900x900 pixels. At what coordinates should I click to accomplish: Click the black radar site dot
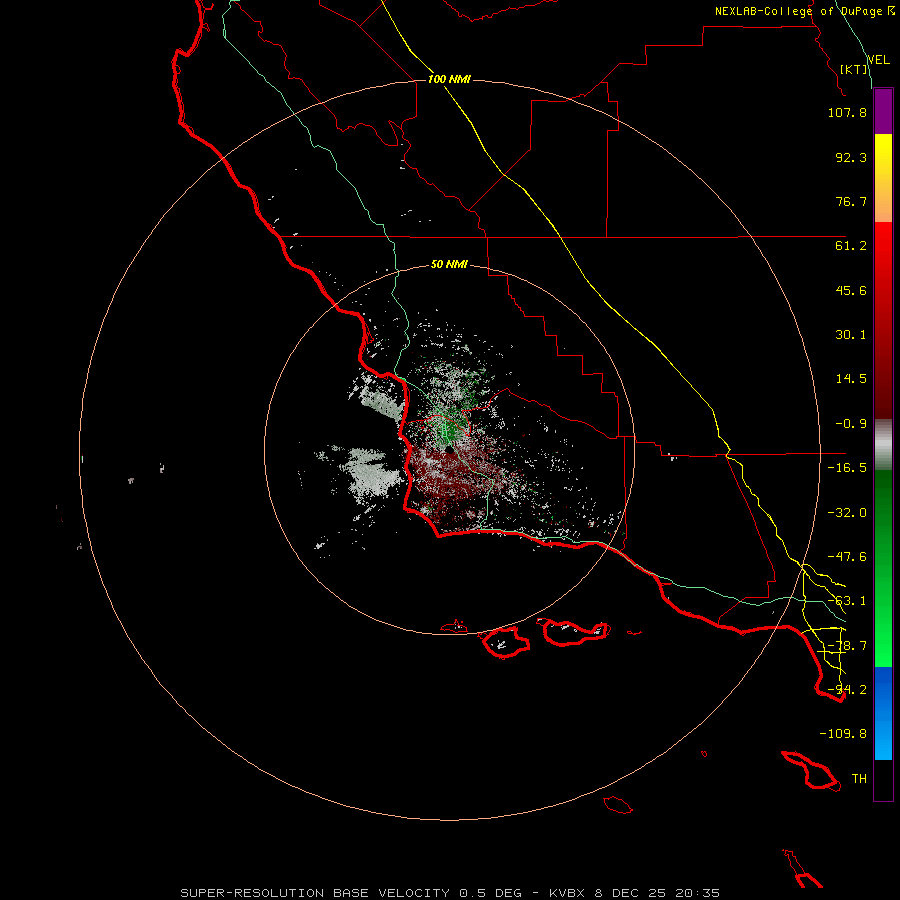pyautogui.click(x=449, y=449)
